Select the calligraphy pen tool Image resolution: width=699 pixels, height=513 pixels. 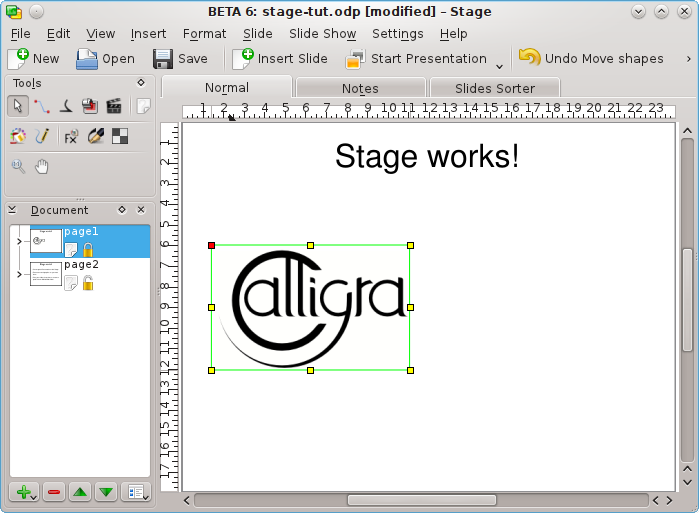click(x=65, y=105)
